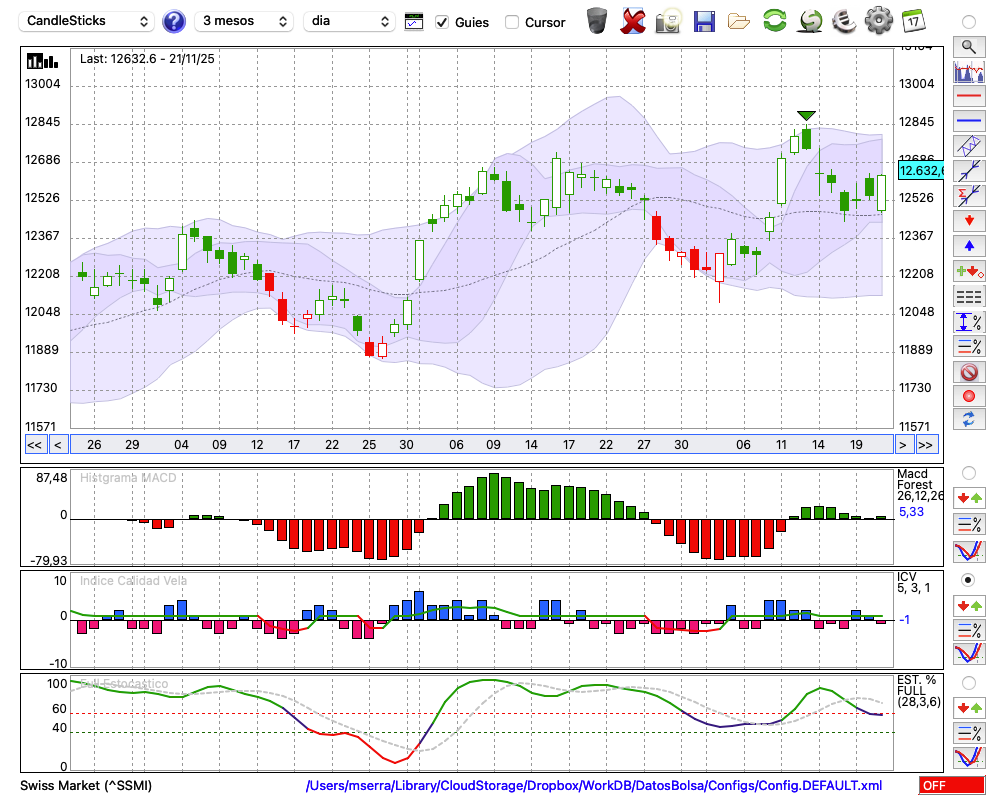Toggle the Guies checkbox
The width and height of the screenshot is (1000, 800).
(x=443, y=22)
